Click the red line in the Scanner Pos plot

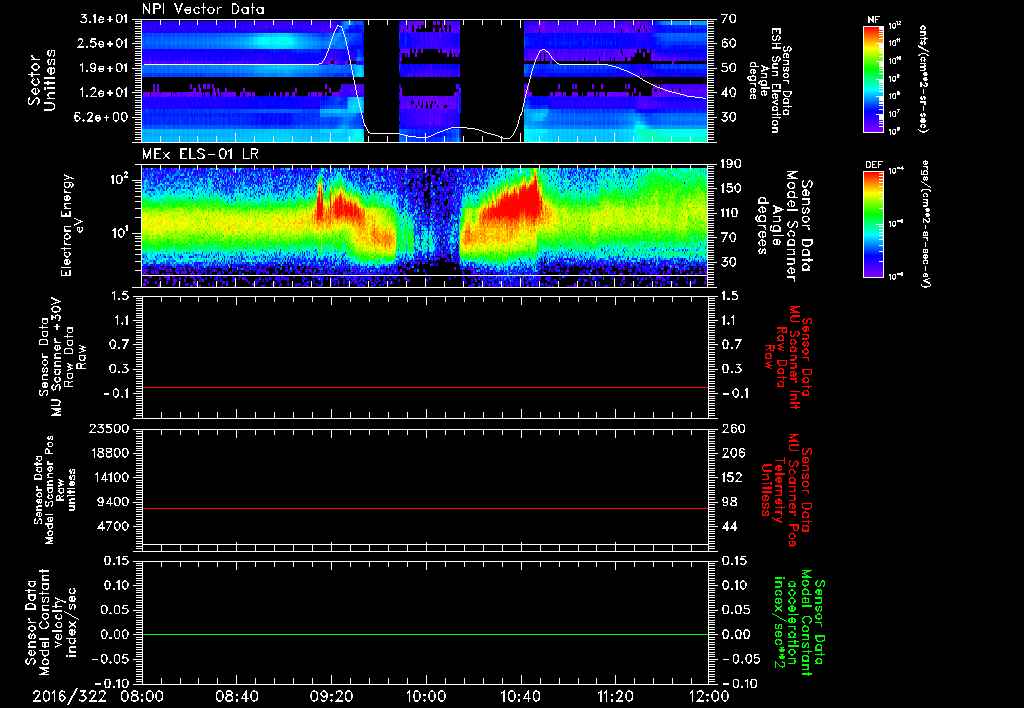[425, 508]
